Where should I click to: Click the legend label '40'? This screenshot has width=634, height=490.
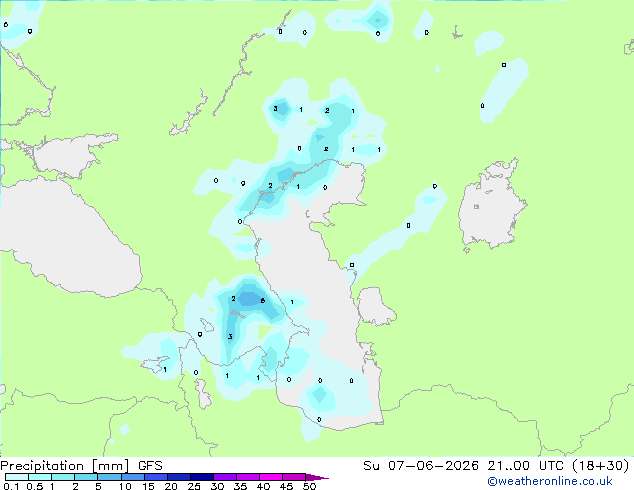(263, 486)
